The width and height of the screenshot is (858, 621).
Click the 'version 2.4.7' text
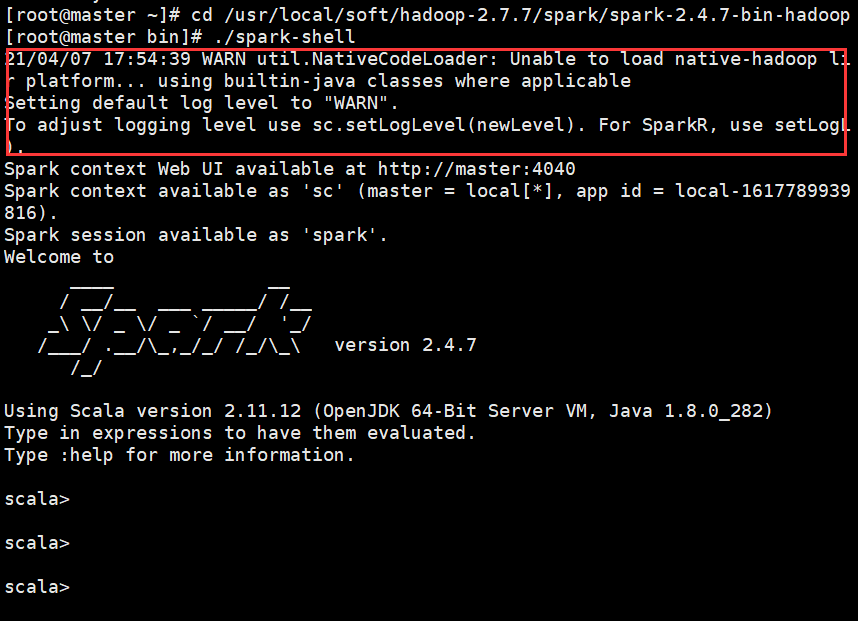405,345
